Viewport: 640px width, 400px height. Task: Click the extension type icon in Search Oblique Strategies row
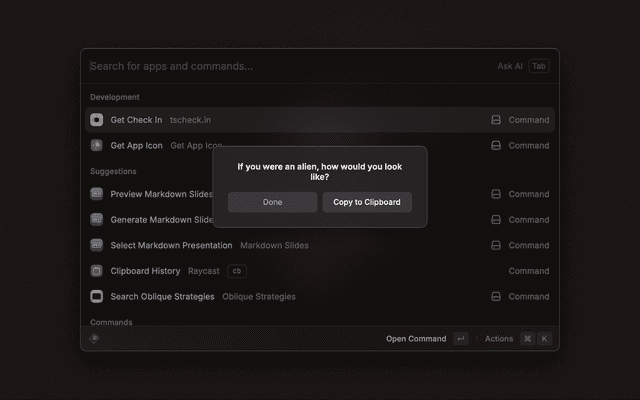tap(495, 296)
